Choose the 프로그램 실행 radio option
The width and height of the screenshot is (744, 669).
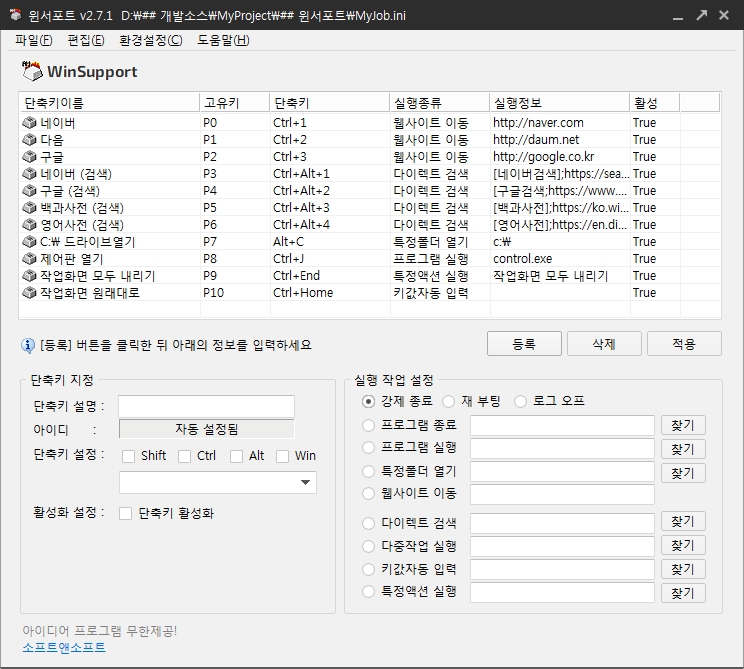tap(368, 447)
